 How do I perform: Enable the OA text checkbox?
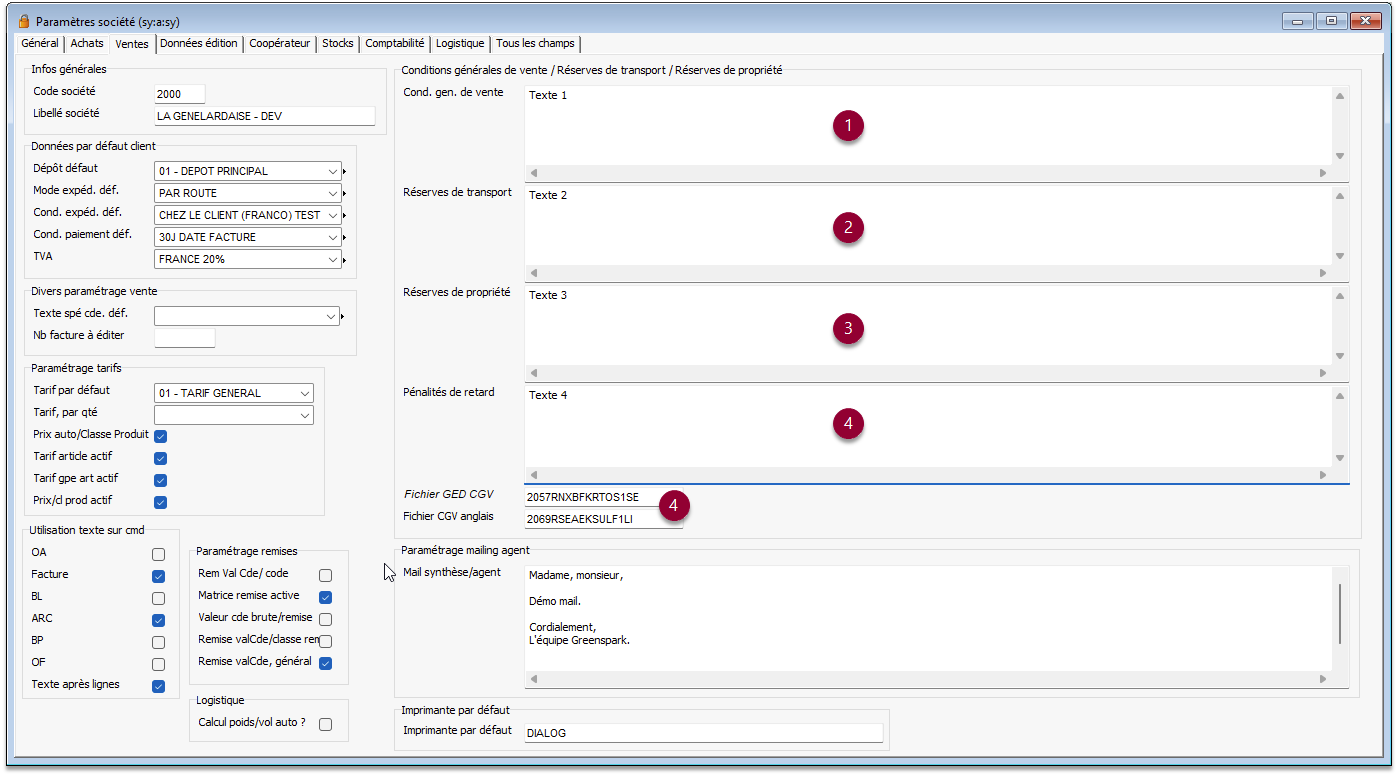tap(158, 554)
